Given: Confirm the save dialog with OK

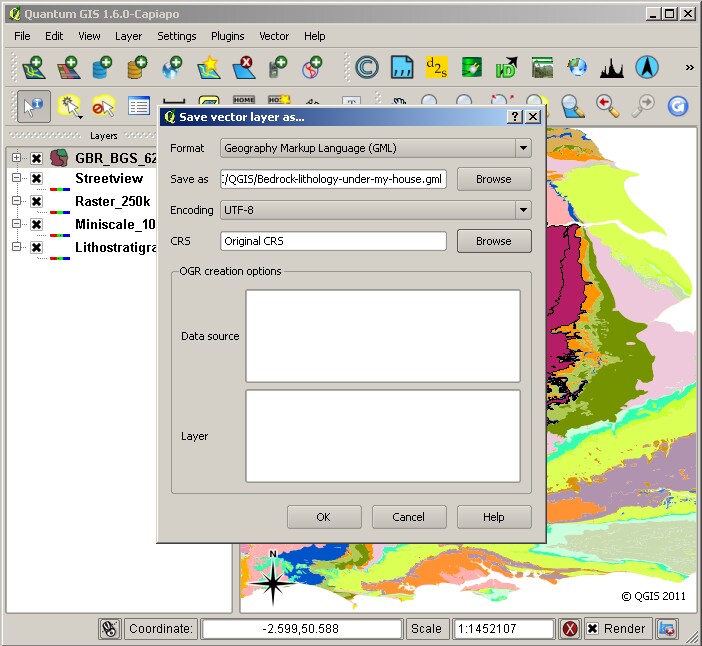Looking at the screenshot, I should point(324,517).
